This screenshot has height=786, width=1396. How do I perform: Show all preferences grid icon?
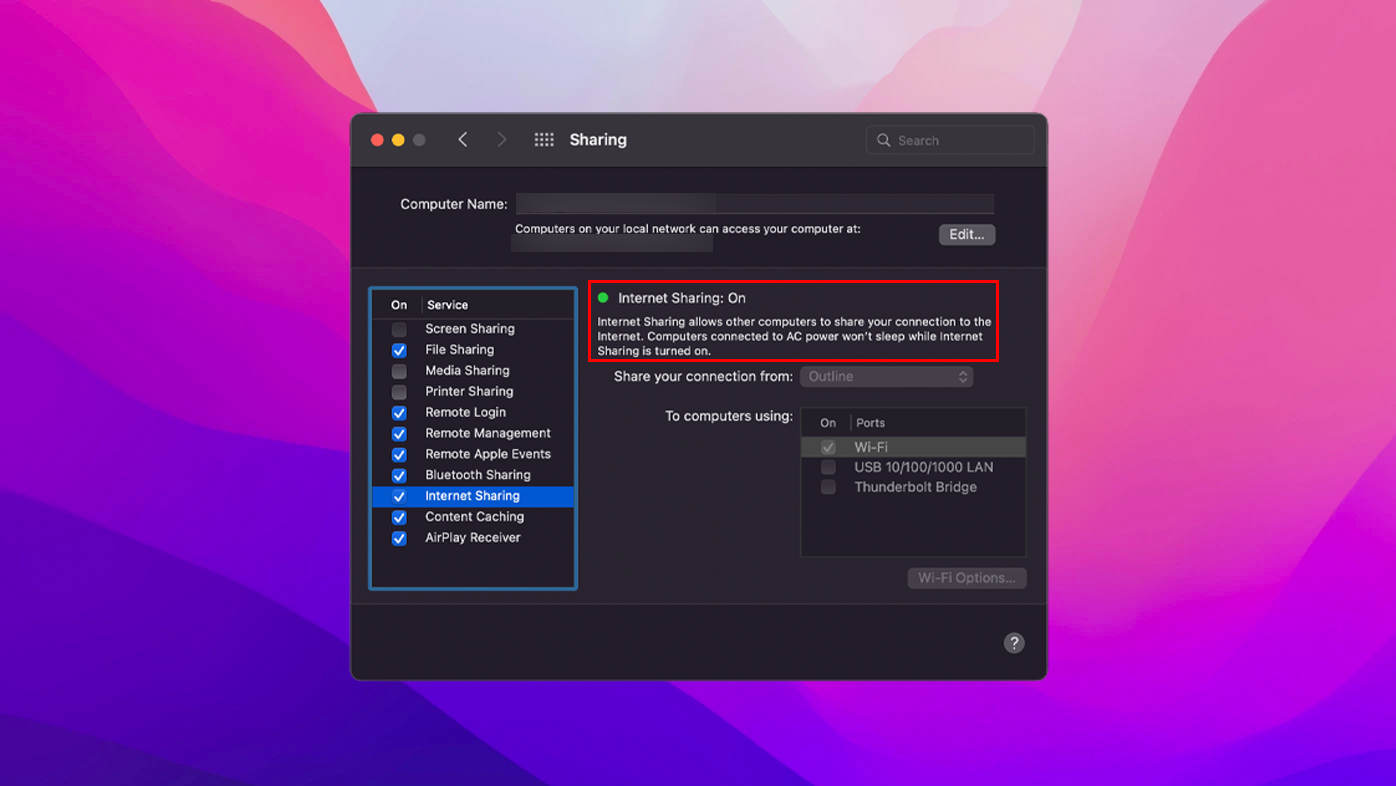[x=544, y=140]
